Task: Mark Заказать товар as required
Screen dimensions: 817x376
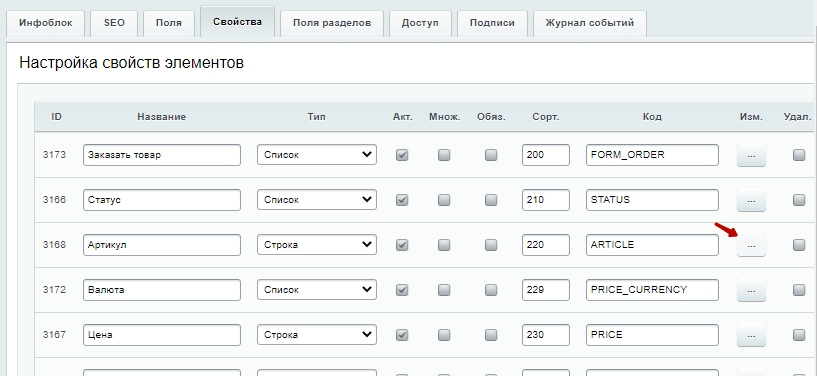Action: (x=491, y=155)
